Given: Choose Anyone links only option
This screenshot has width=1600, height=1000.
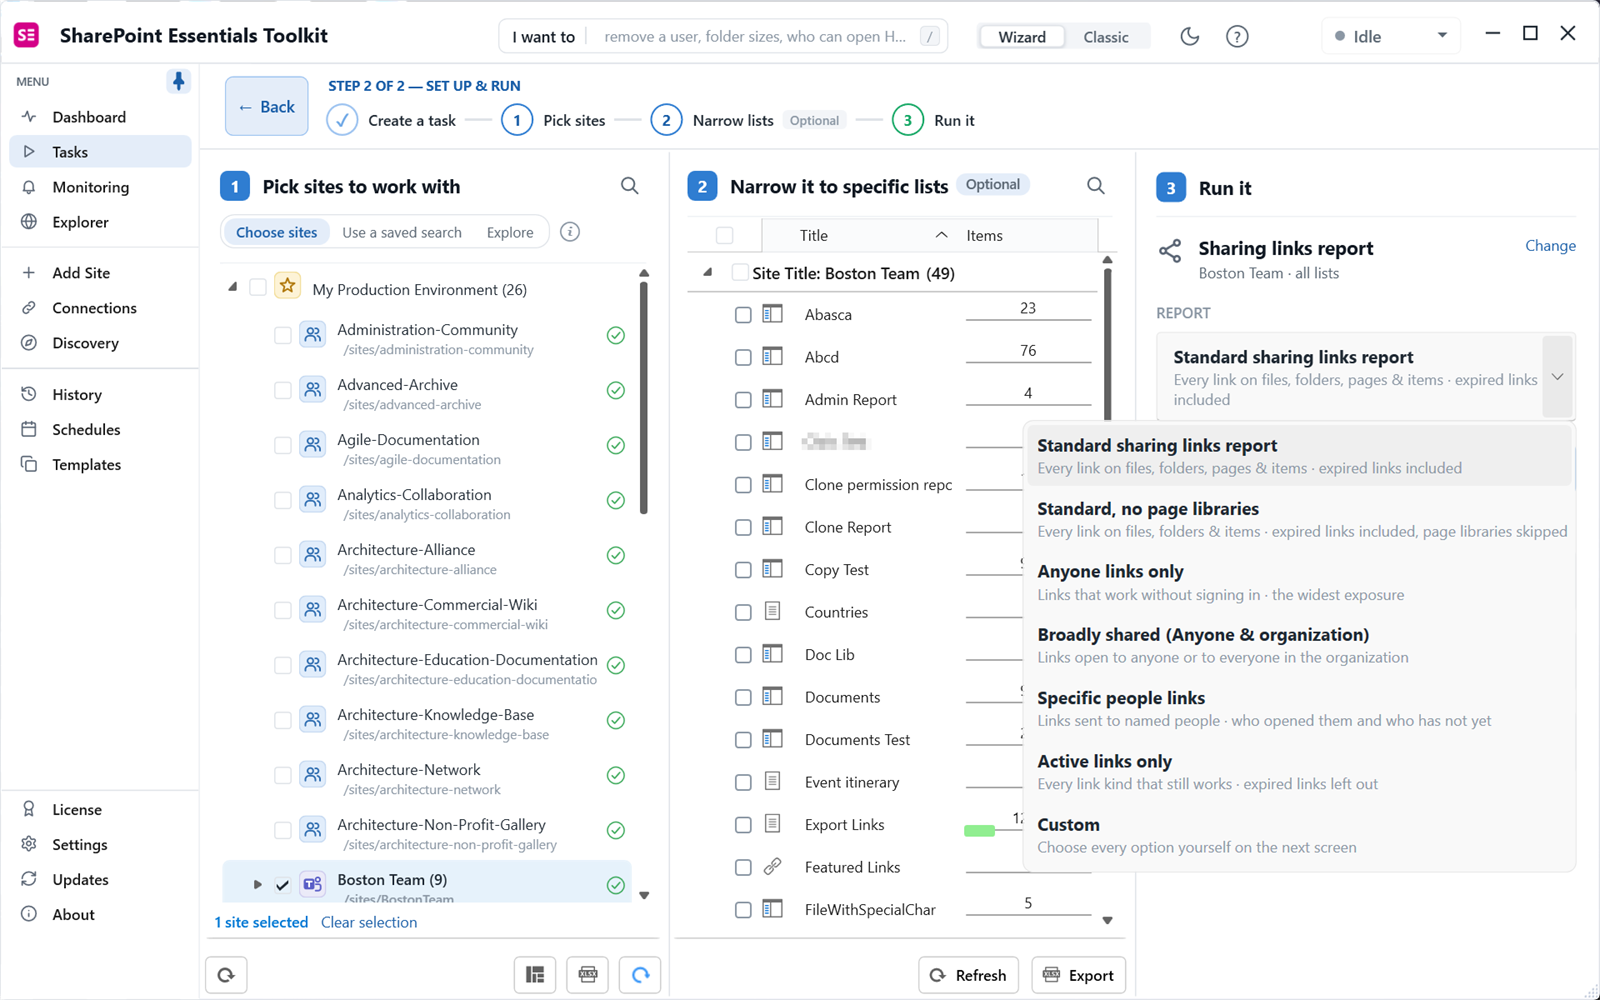Looking at the screenshot, I should 1298,582.
